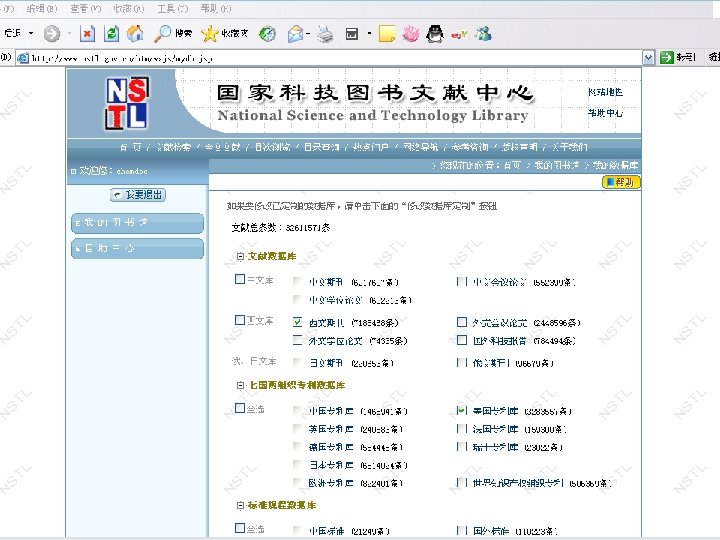Toggle 全选 checkbox in the patent database section
720x540 pixels.
[x=240, y=408]
